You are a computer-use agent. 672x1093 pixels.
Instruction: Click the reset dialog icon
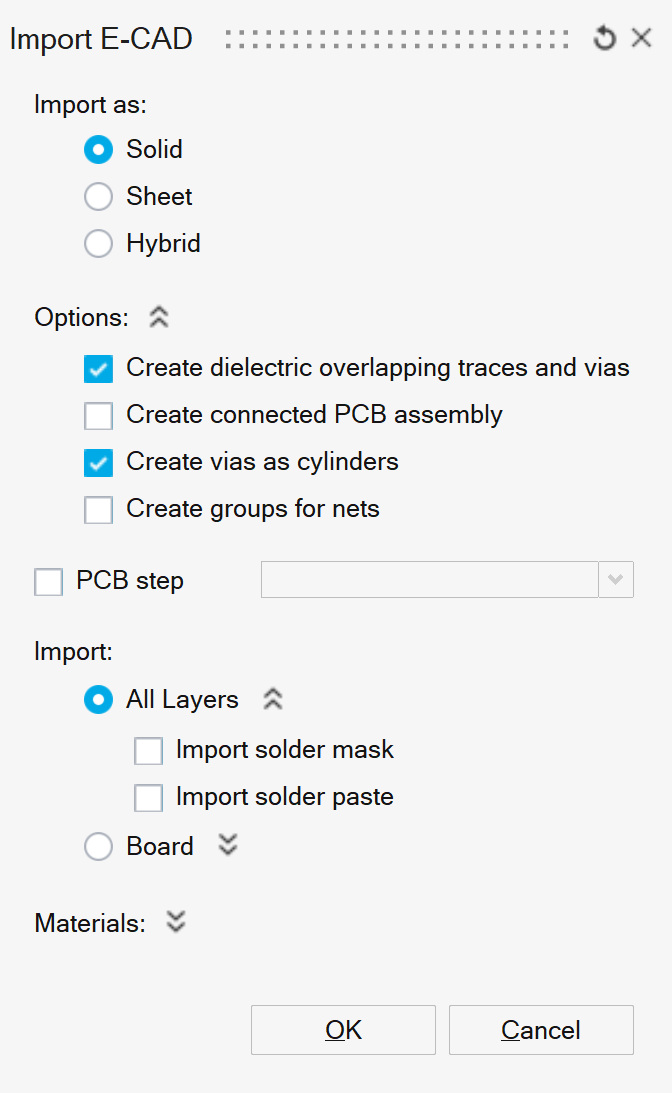click(604, 38)
